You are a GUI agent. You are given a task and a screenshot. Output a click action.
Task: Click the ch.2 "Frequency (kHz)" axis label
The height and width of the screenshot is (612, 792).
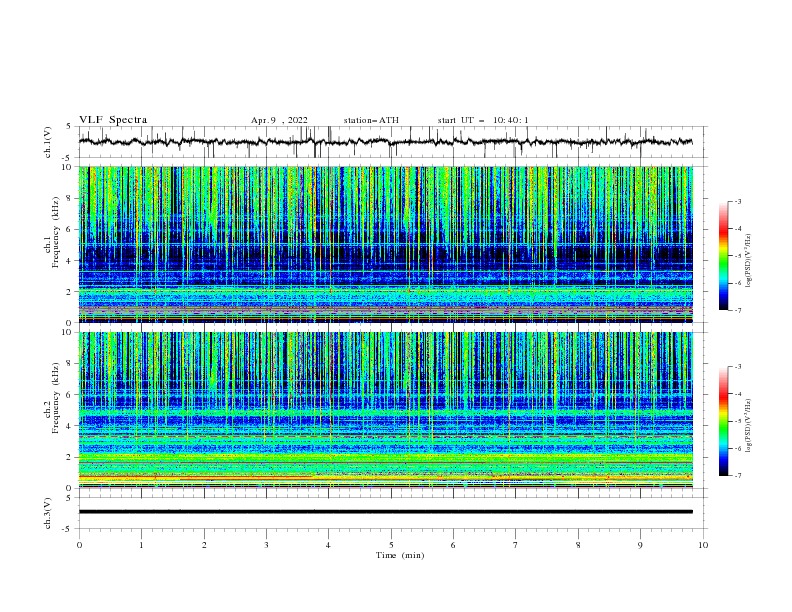56,398
